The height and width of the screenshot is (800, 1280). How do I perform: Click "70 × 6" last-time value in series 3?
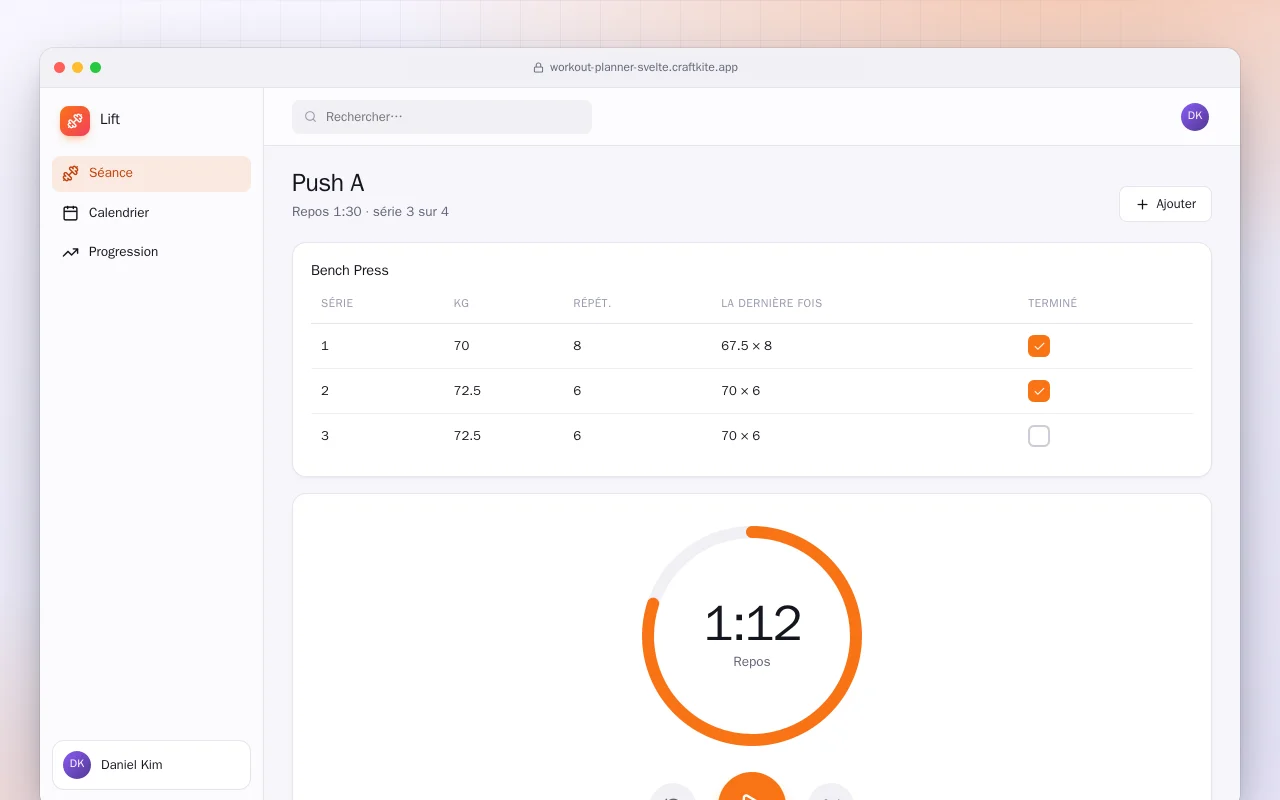740,436
